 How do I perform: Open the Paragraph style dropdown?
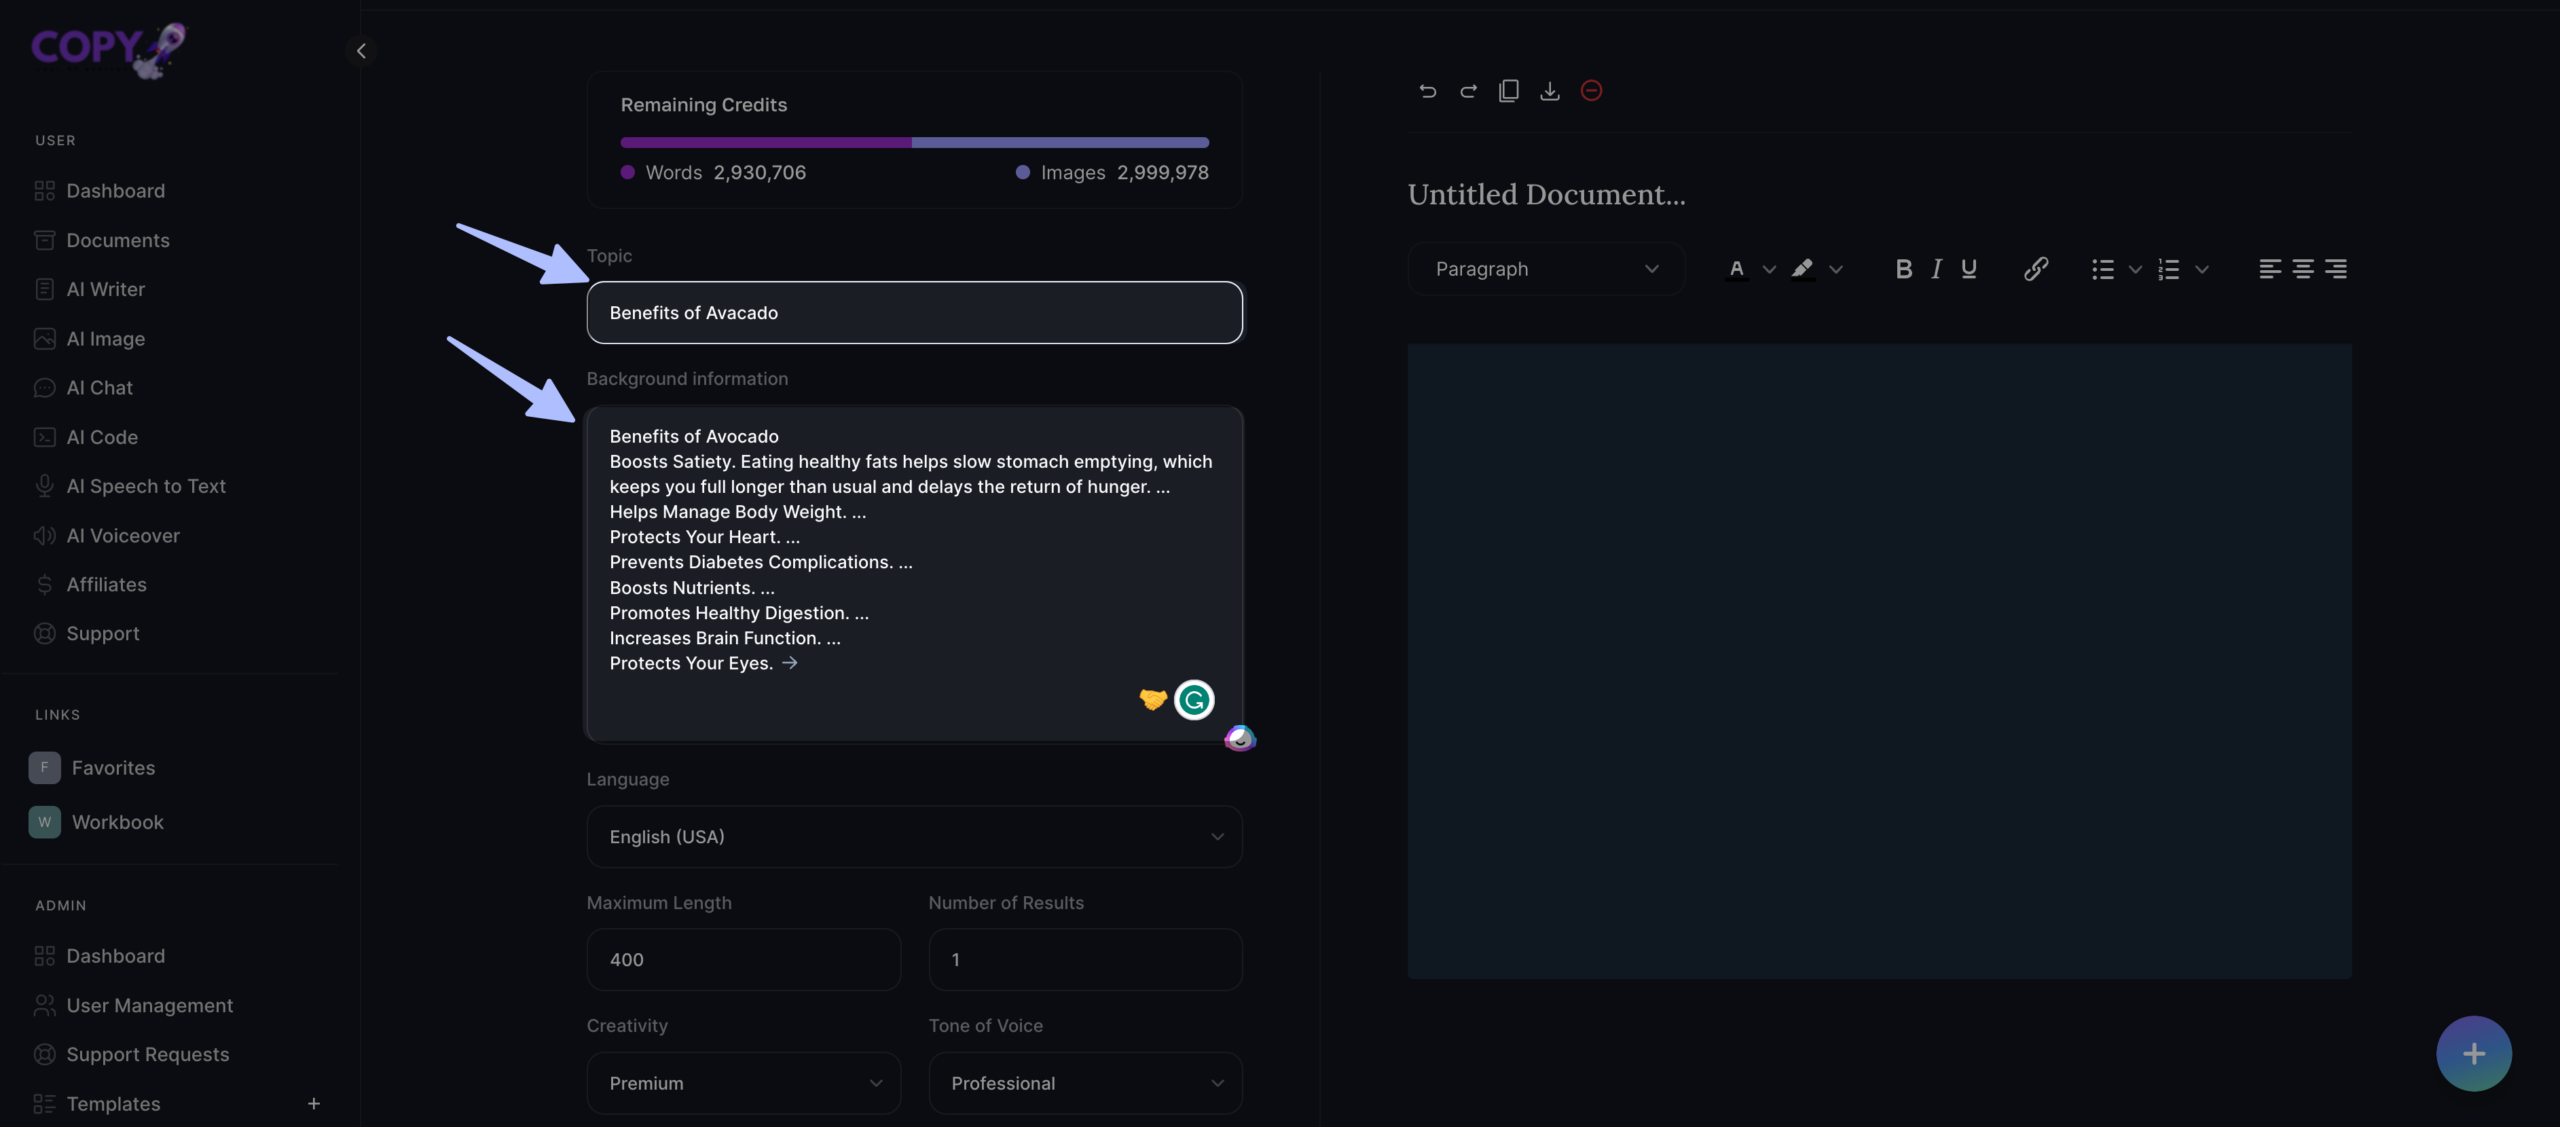point(1546,269)
